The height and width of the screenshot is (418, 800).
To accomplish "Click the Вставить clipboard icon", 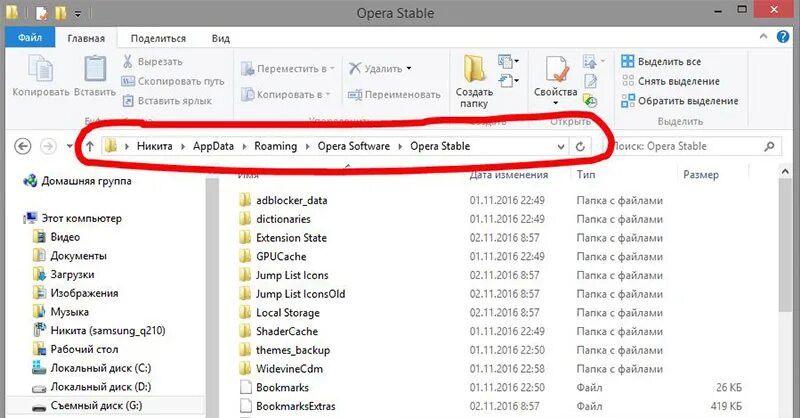I will [x=95, y=69].
